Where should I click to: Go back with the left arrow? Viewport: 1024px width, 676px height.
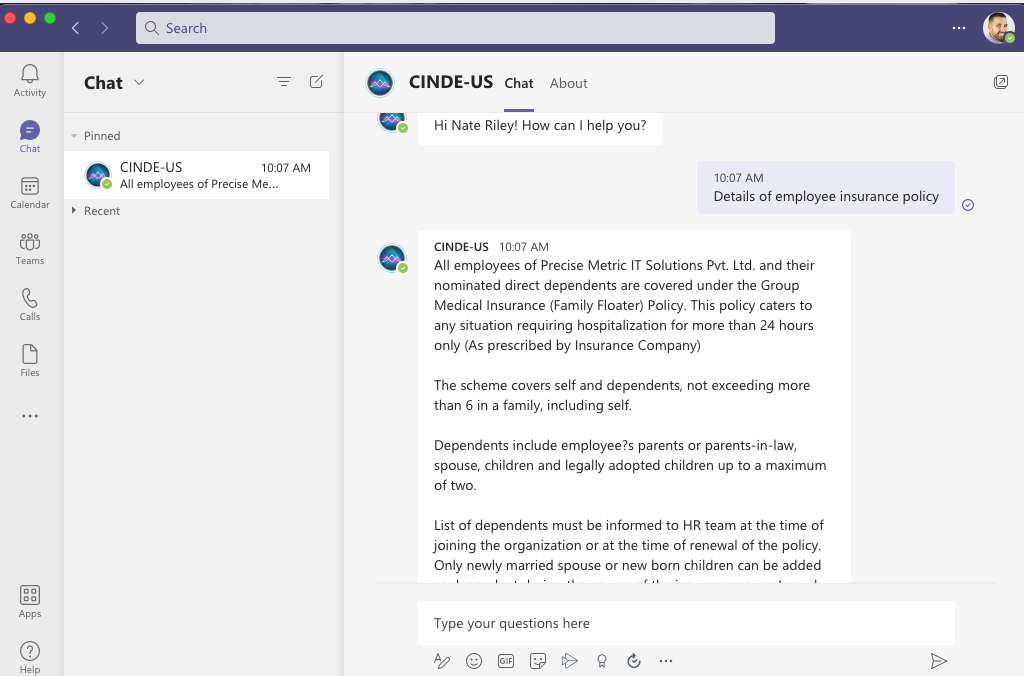coord(76,28)
